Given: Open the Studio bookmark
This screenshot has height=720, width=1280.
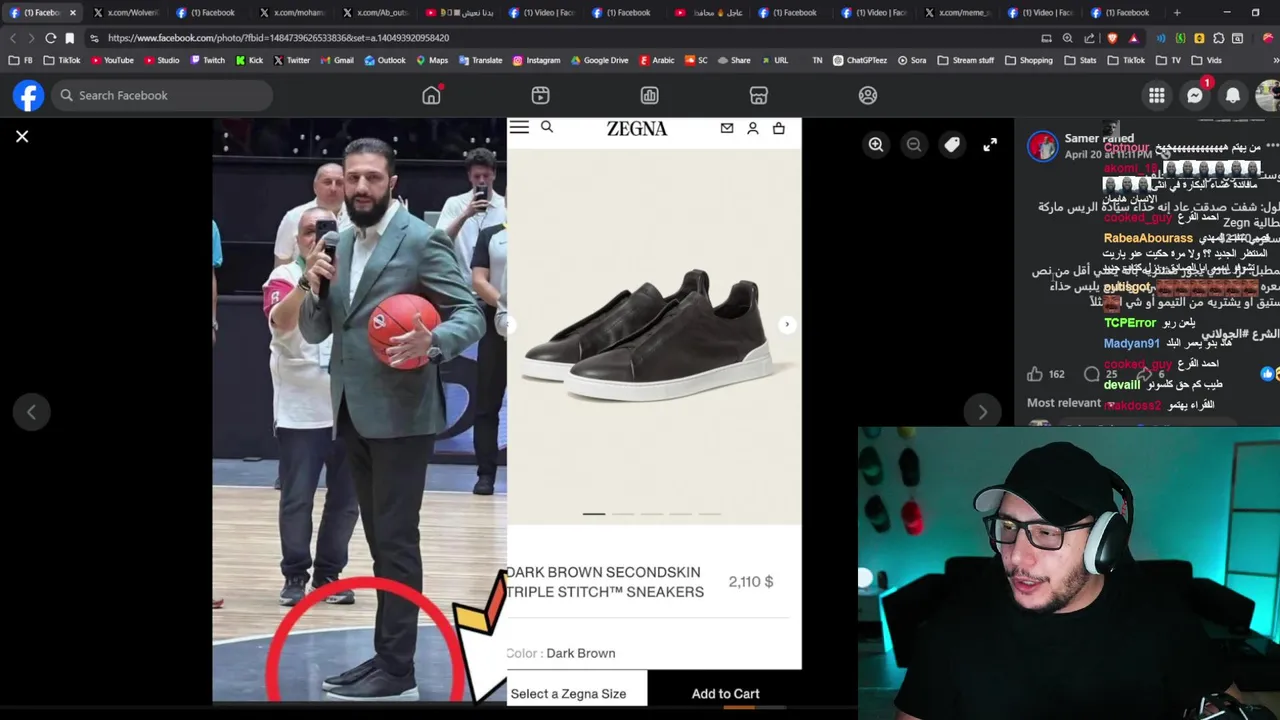Looking at the screenshot, I should click(x=162, y=60).
